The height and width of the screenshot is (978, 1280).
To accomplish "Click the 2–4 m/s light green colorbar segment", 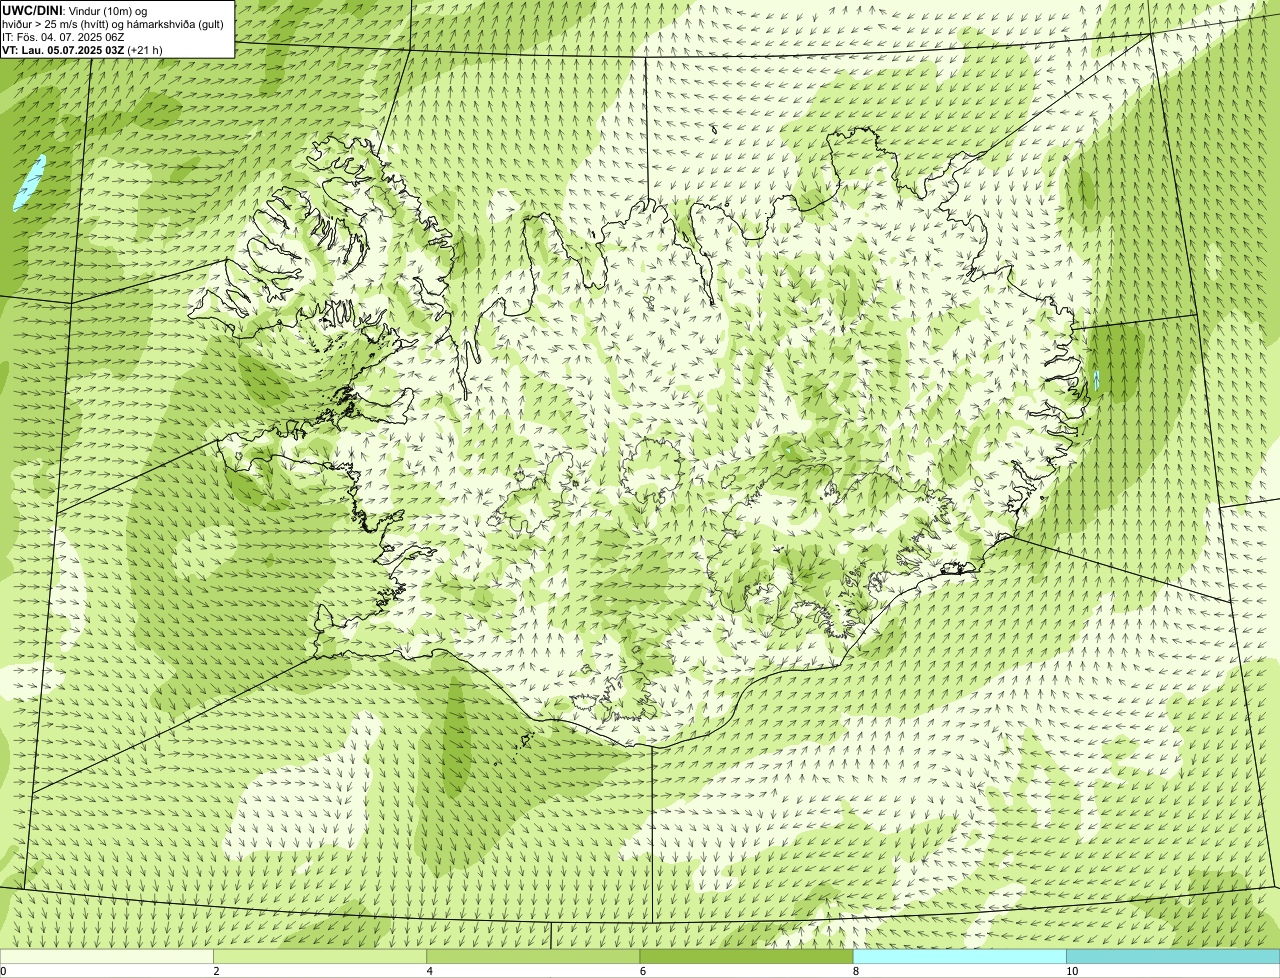I will (x=320, y=957).
